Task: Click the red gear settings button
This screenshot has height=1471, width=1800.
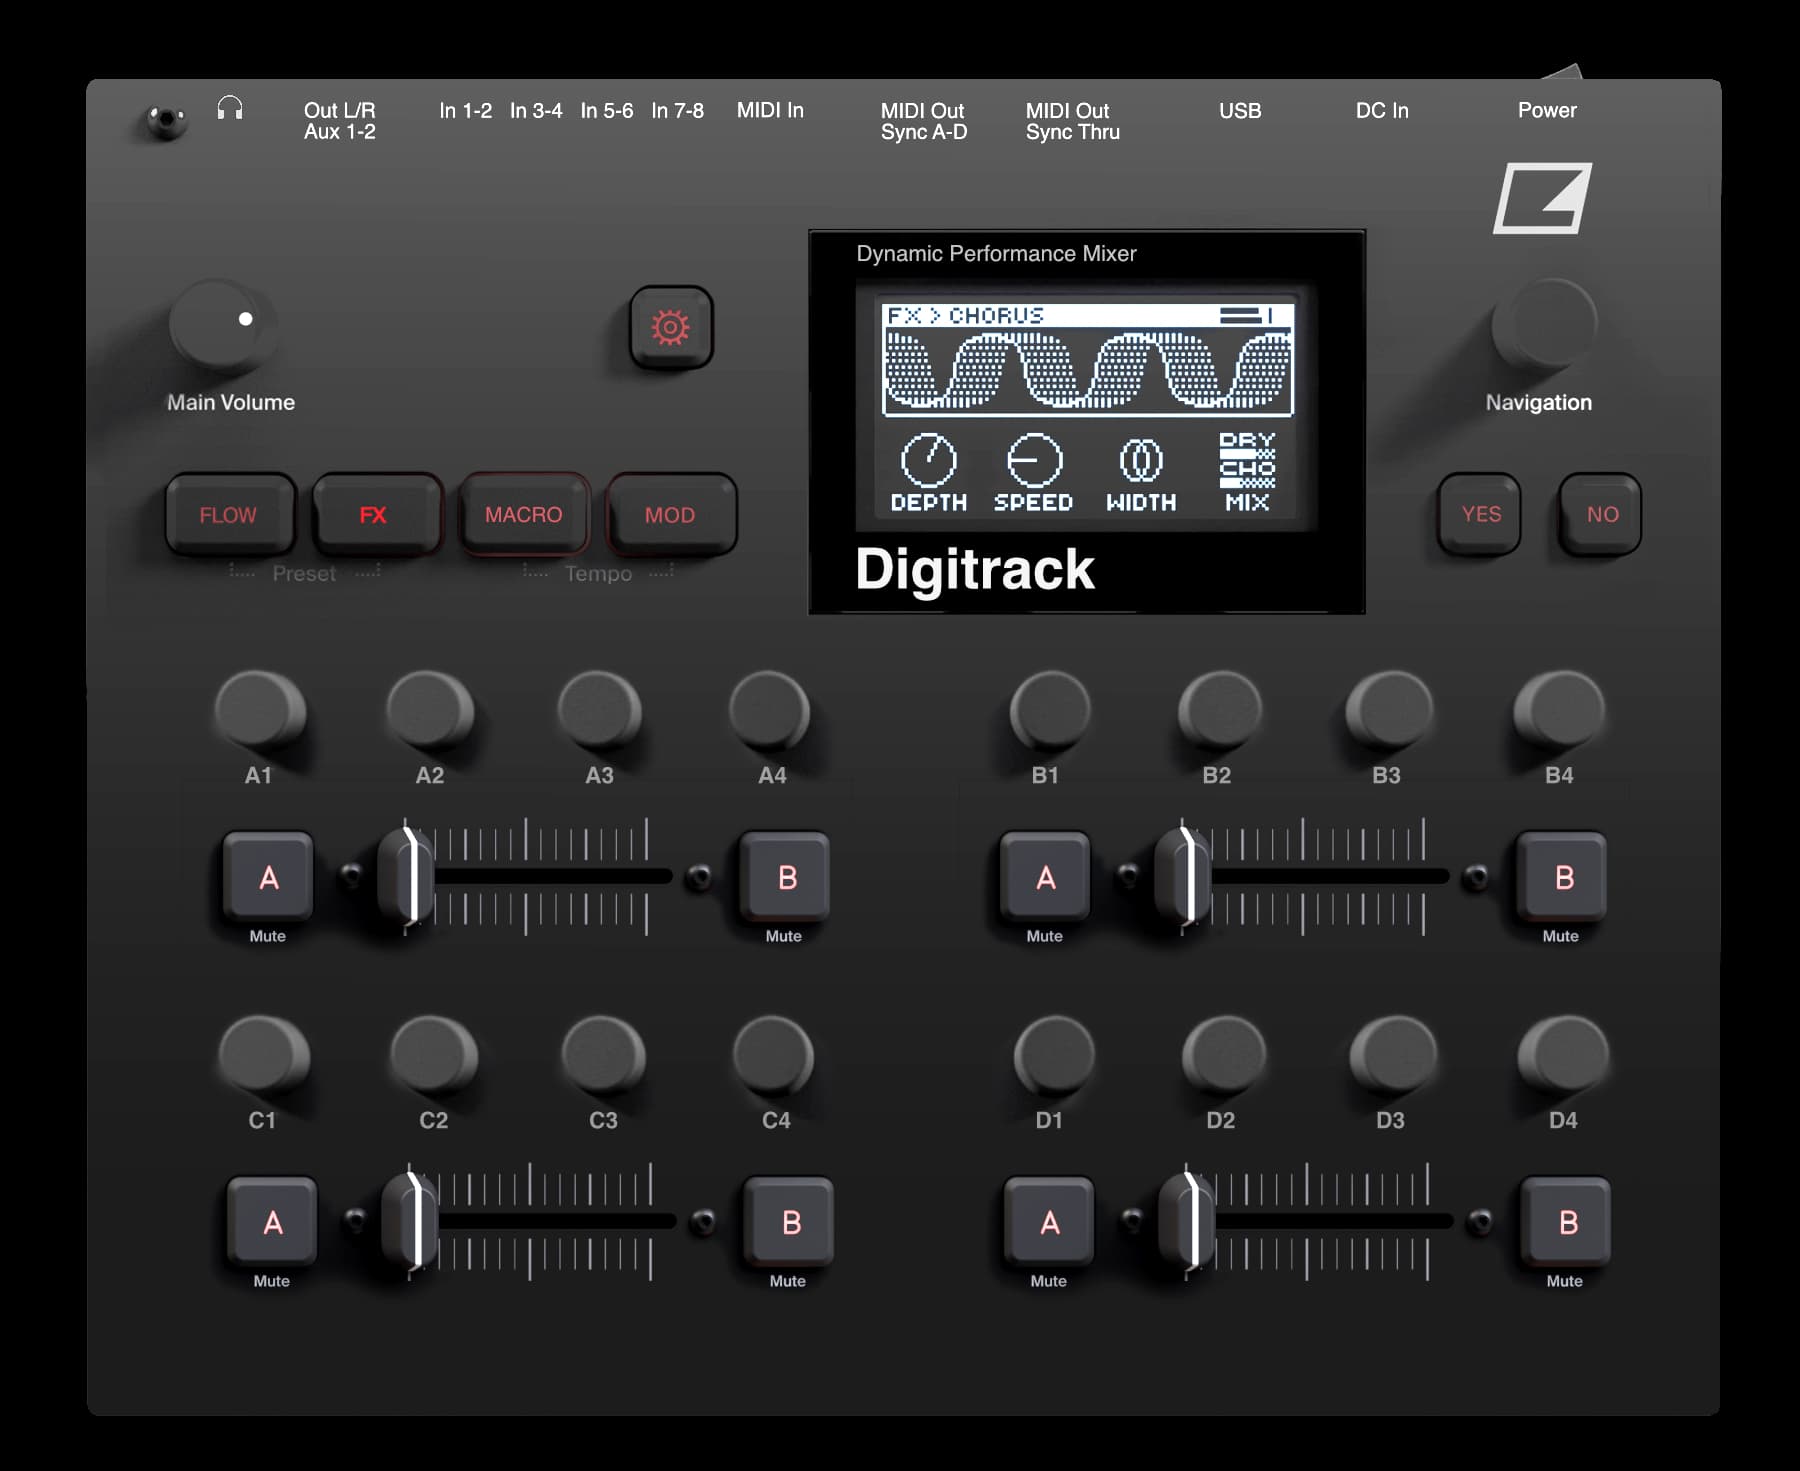Action: coord(671,327)
